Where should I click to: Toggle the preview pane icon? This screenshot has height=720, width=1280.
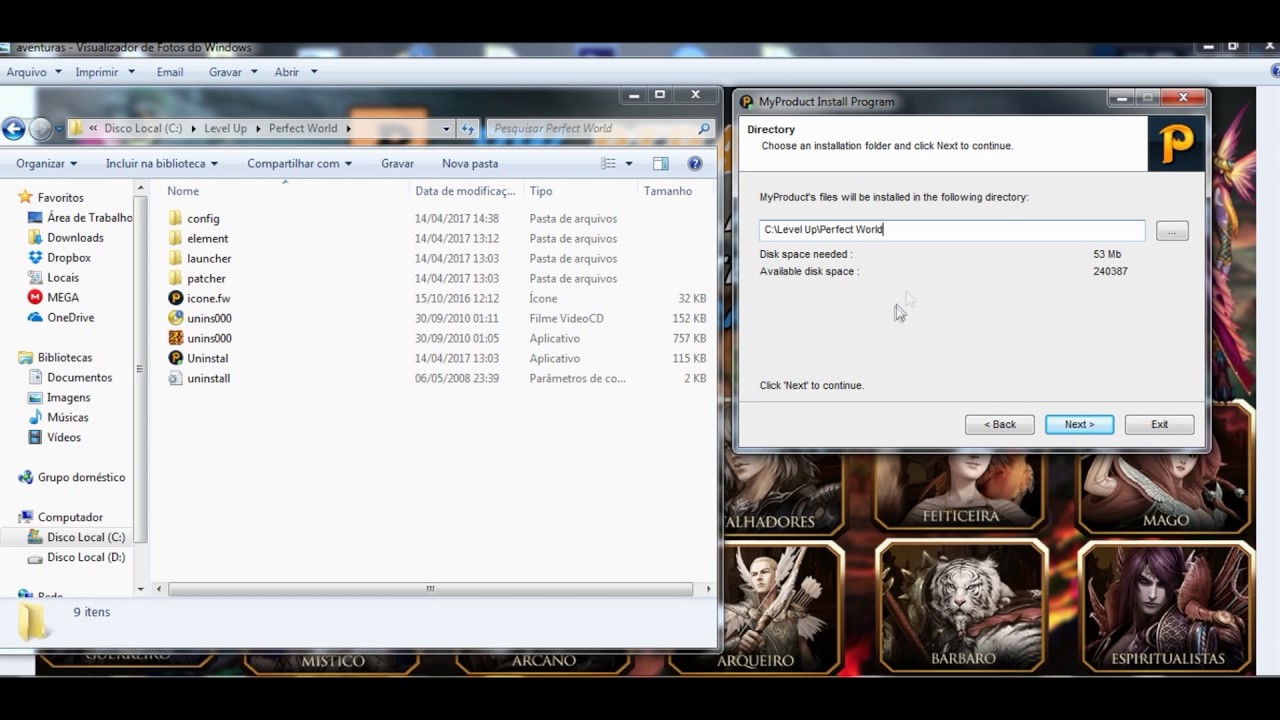click(x=661, y=163)
